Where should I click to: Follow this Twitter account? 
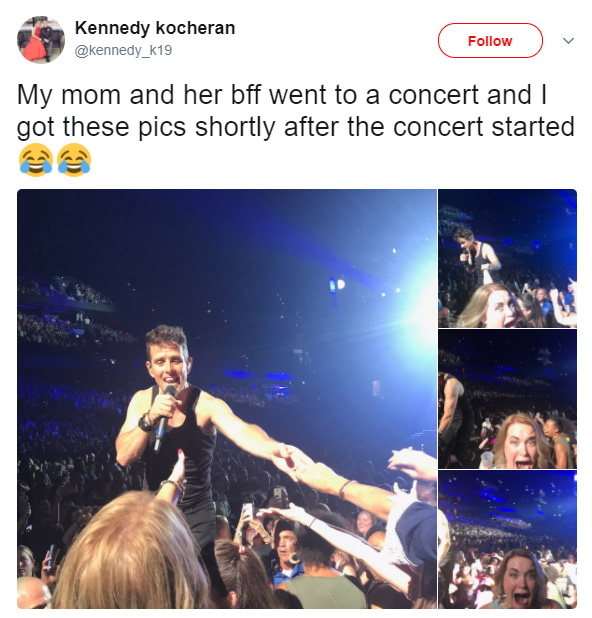click(x=490, y=41)
